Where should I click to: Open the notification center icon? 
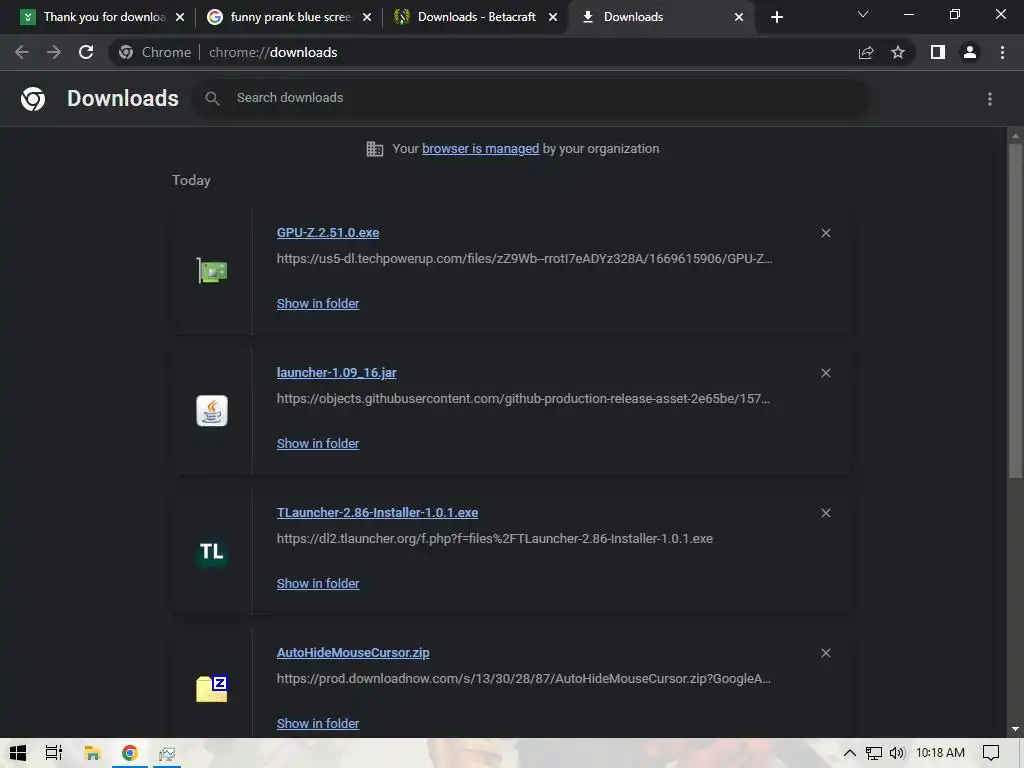coord(991,753)
